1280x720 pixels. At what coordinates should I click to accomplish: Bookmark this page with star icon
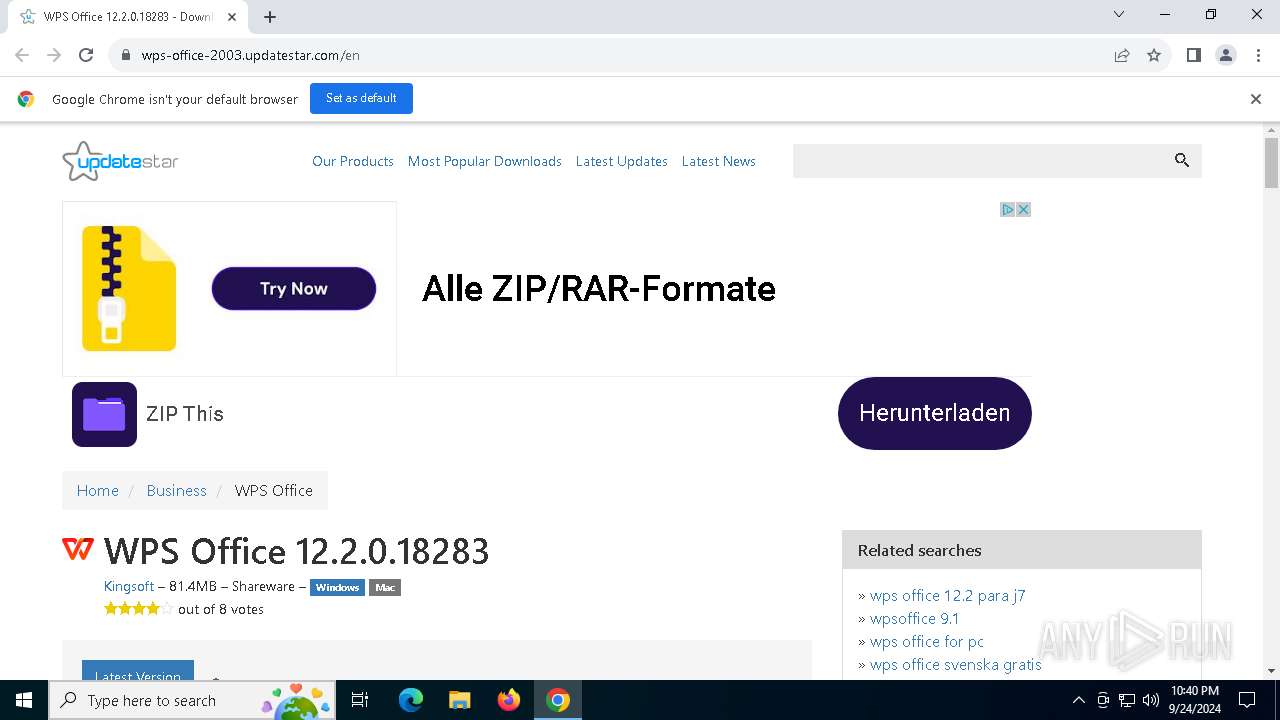pyautogui.click(x=1154, y=55)
